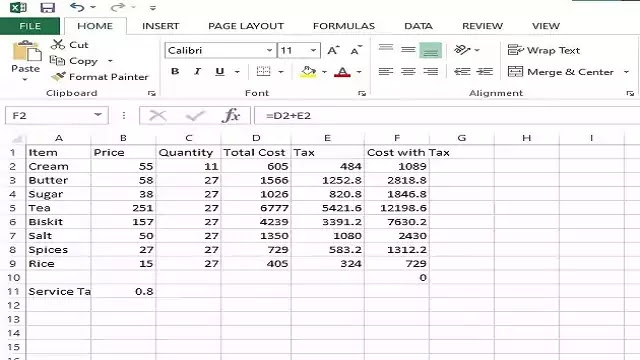Open the PAGE LAYOUT tab

246,26
